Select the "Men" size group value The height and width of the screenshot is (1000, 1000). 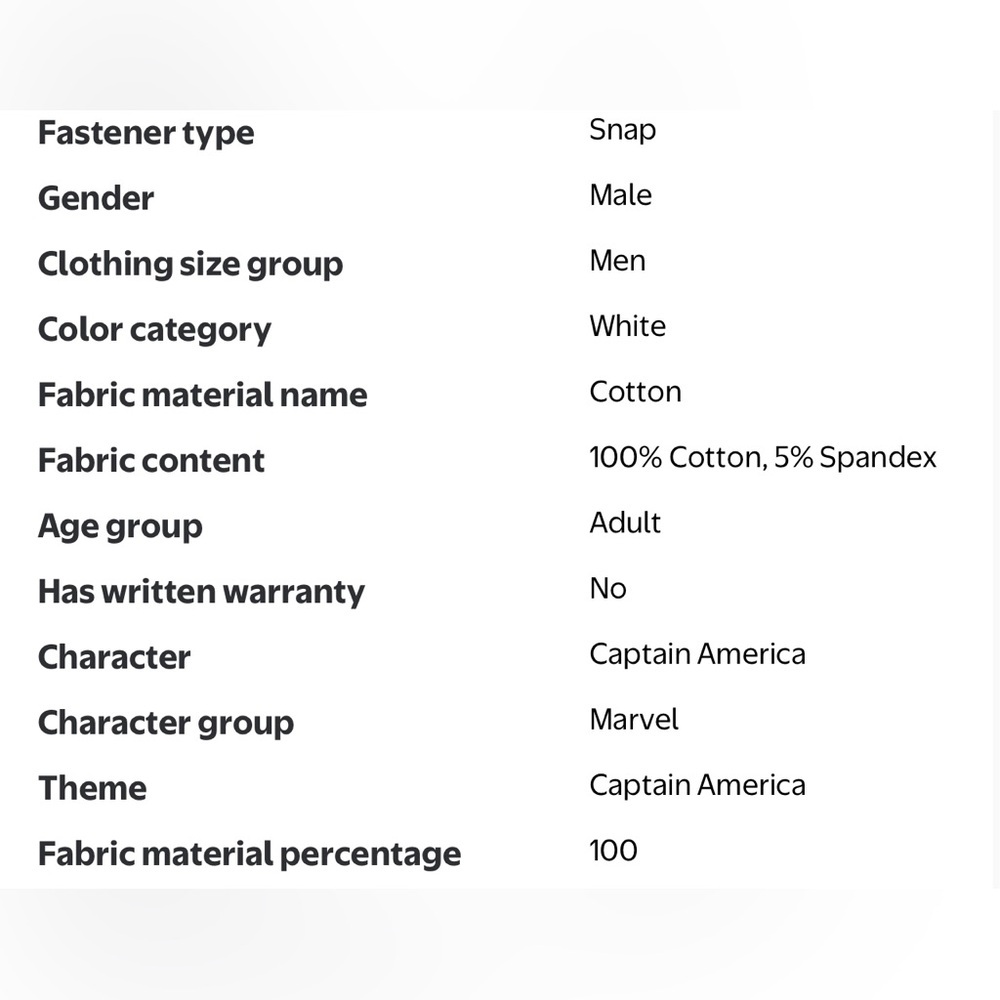click(617, 261)
